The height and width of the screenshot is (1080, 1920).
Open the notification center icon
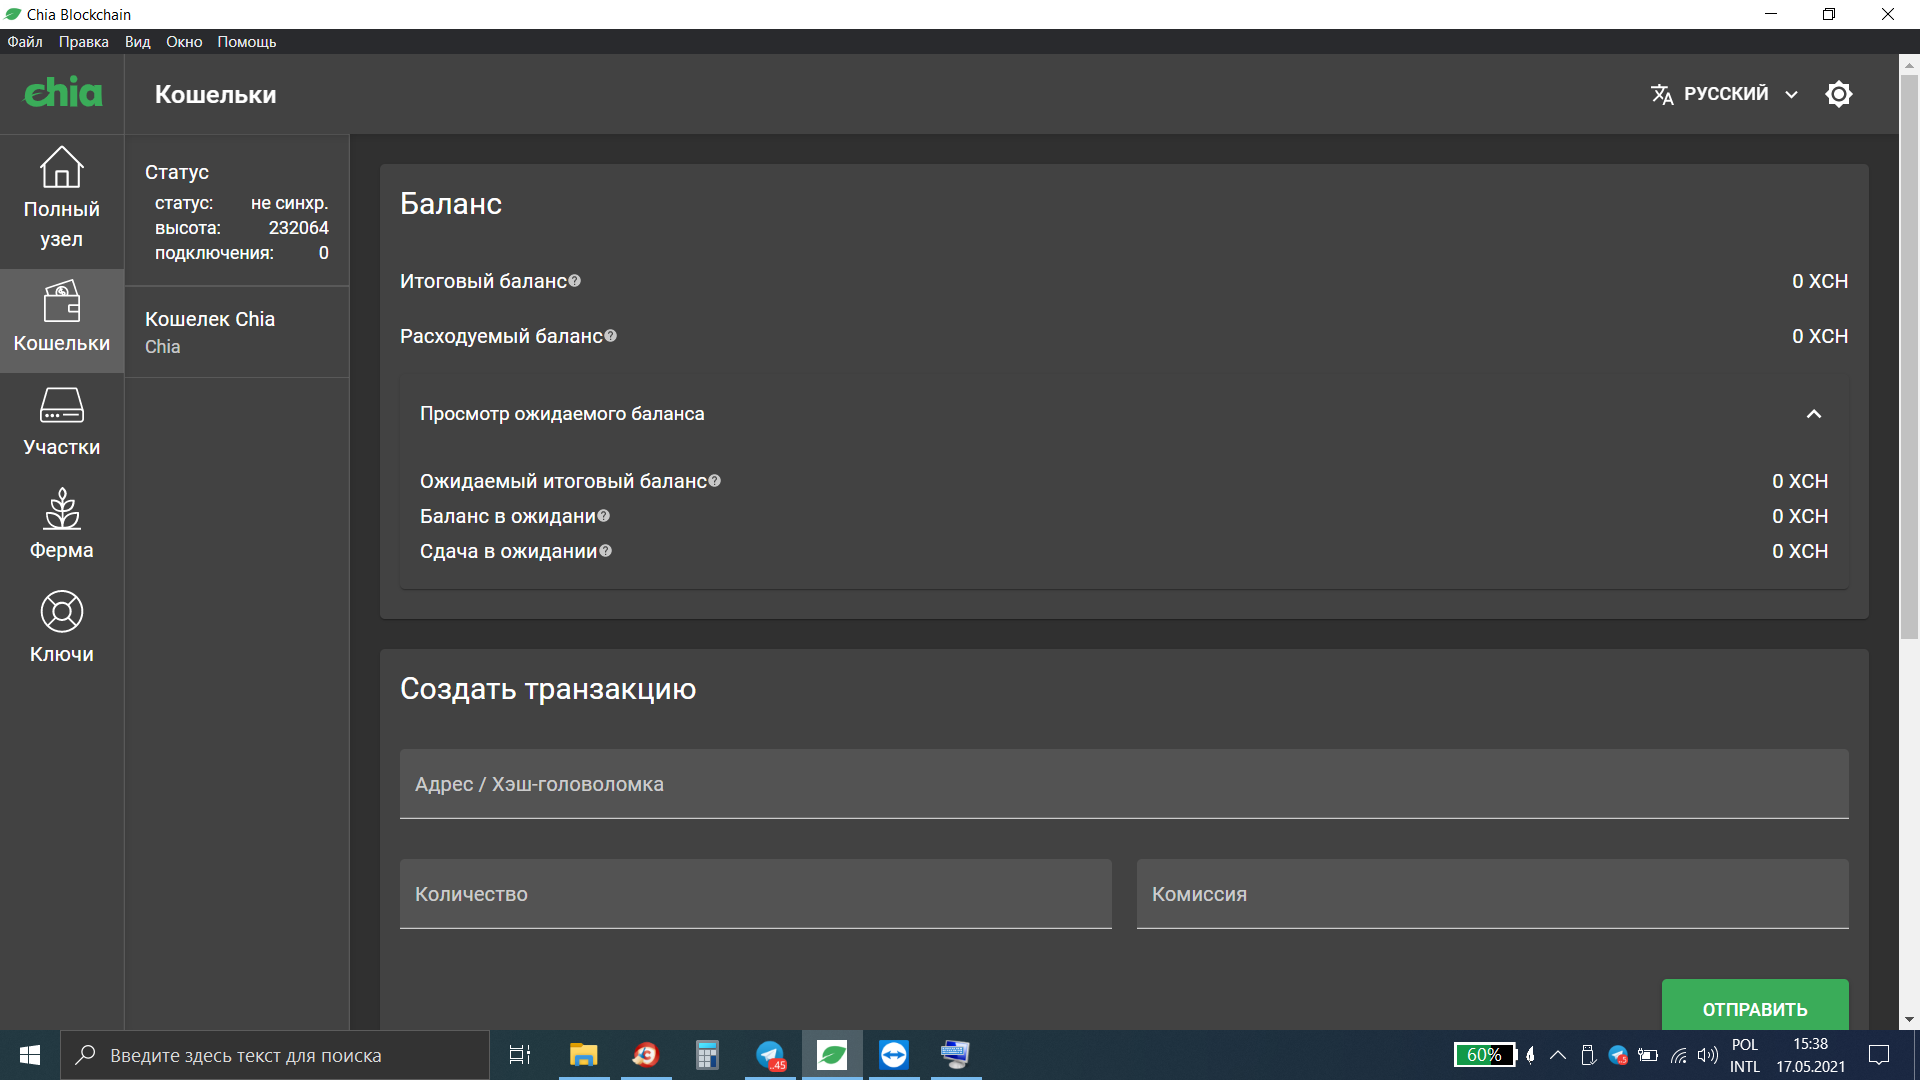1879,1055
